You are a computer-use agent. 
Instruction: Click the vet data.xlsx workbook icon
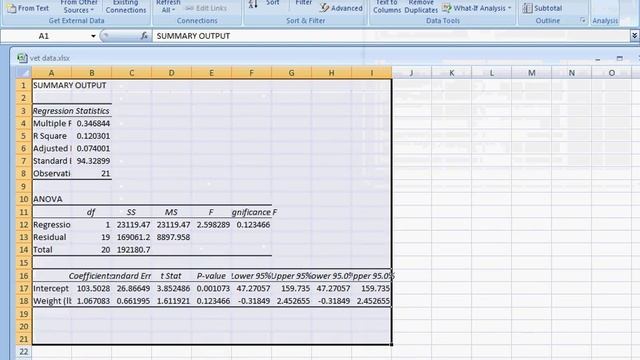22,58
